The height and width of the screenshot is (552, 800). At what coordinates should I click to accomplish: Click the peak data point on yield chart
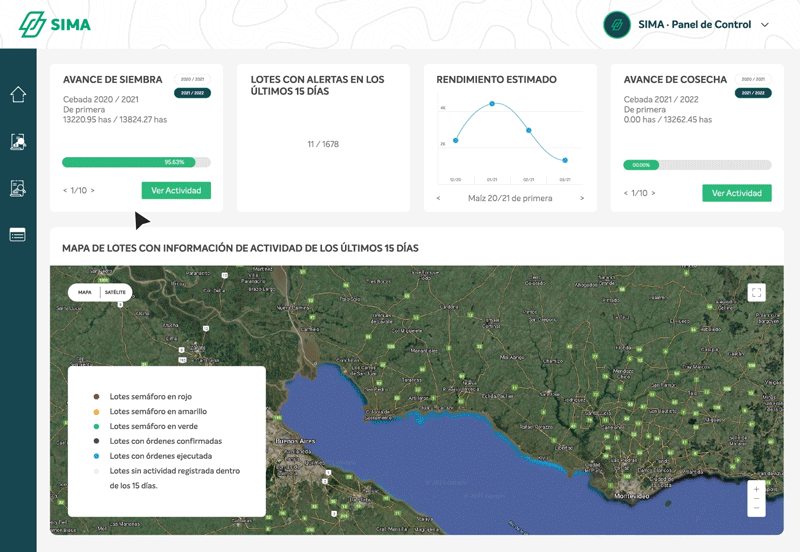(x=492, y=103)
